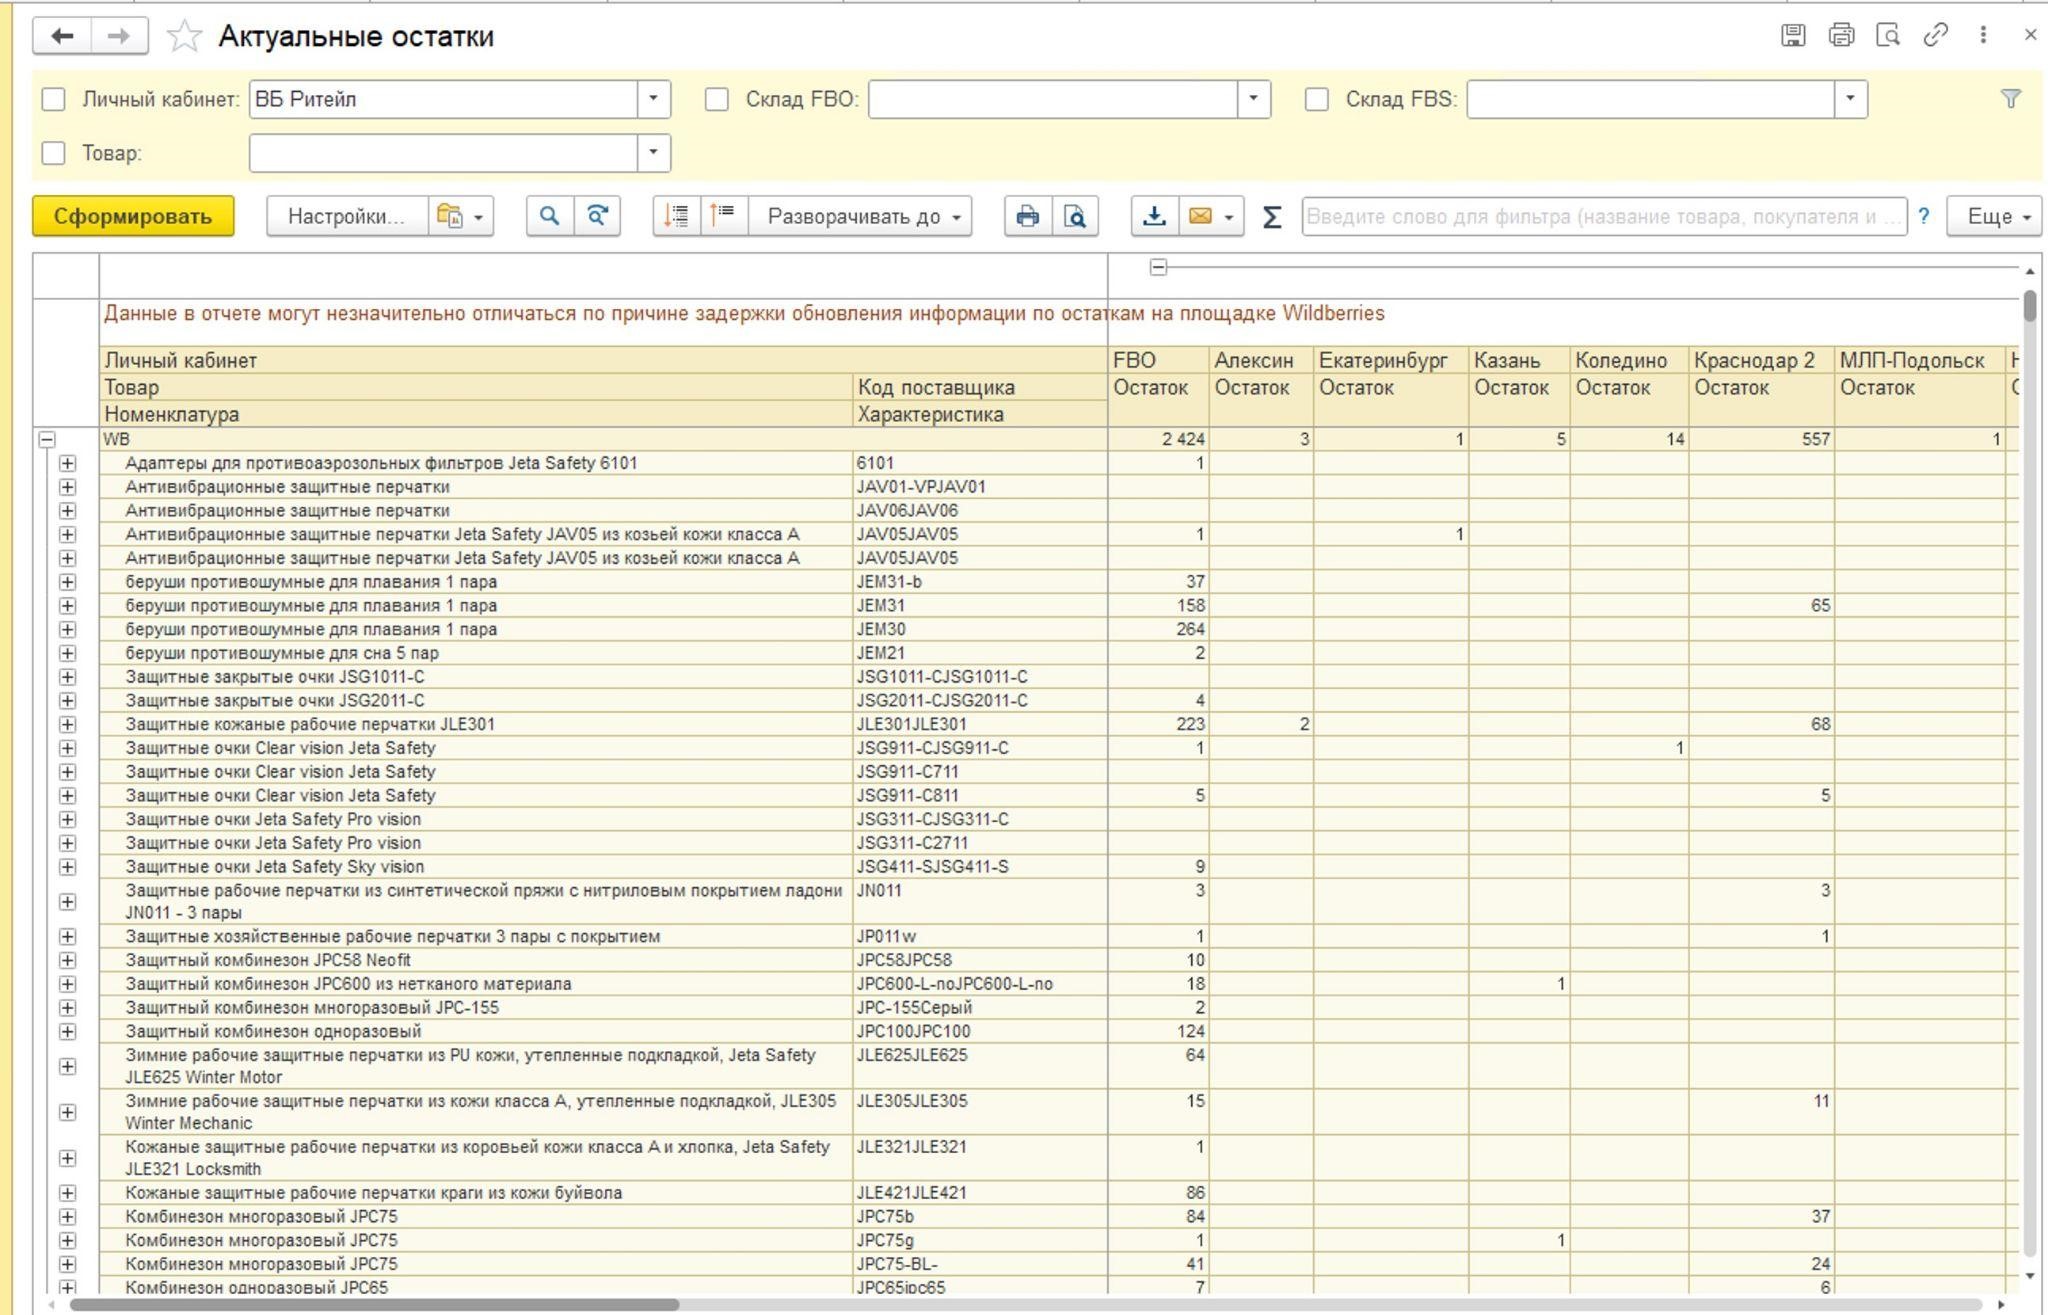Click the find magnifier icon in toolbar
The image size is (2048, 1315).
coord(549,216)
